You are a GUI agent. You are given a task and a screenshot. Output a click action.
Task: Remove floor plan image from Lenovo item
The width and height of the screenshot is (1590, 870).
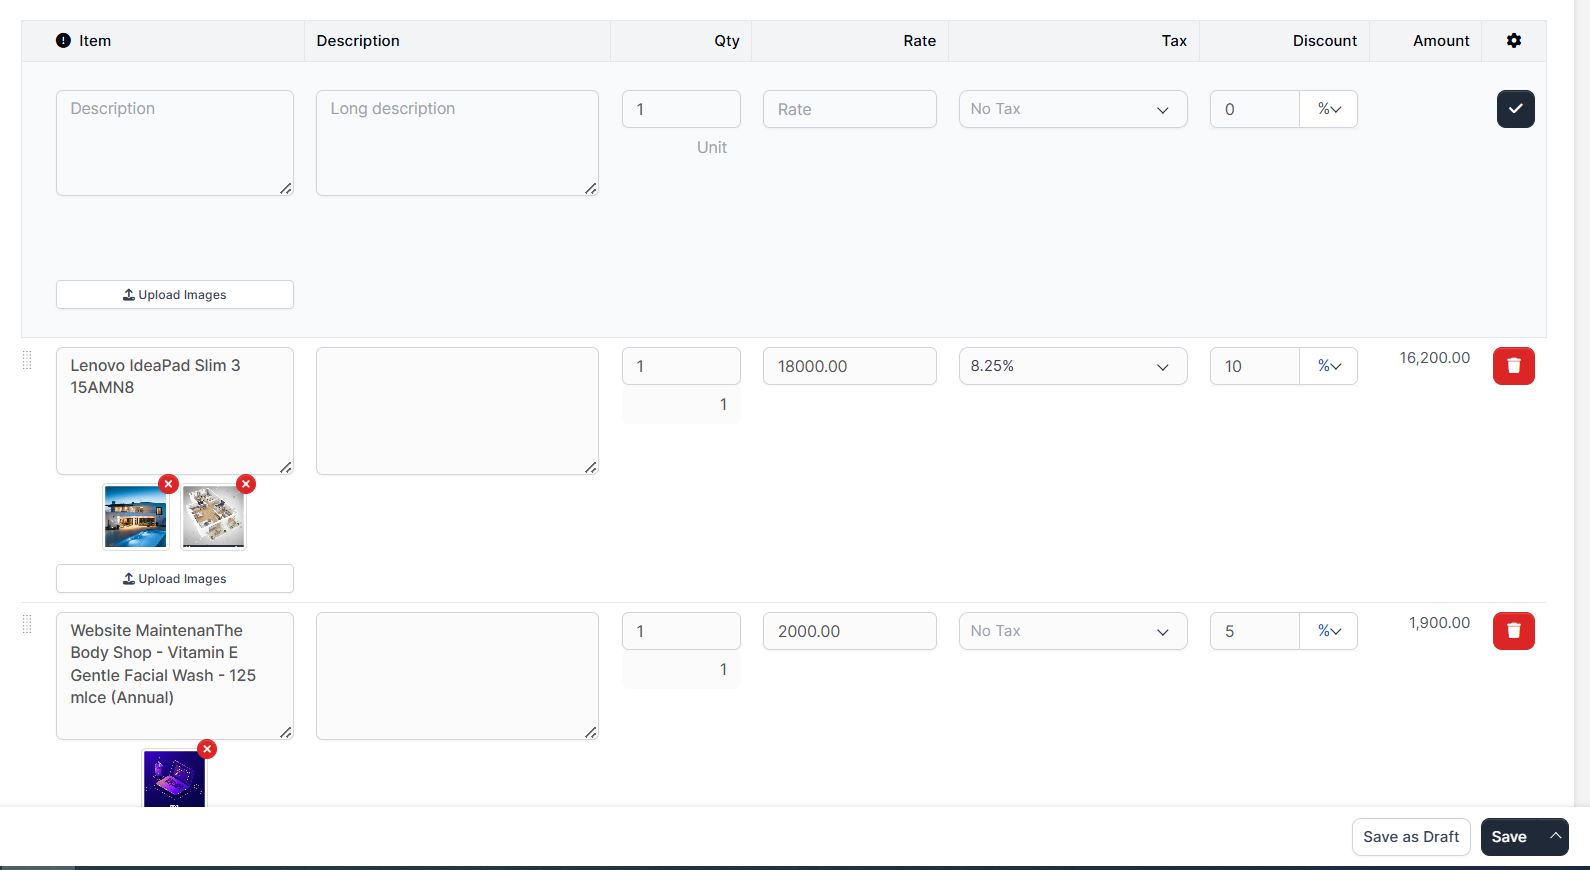pyautogui.click(x=246, y=484)
